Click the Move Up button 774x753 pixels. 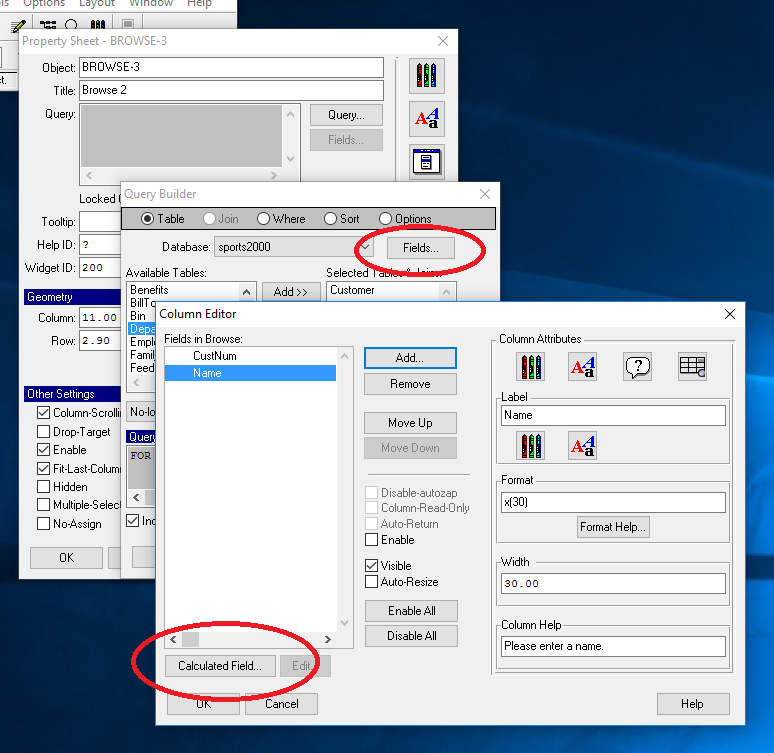pos(410,423)
